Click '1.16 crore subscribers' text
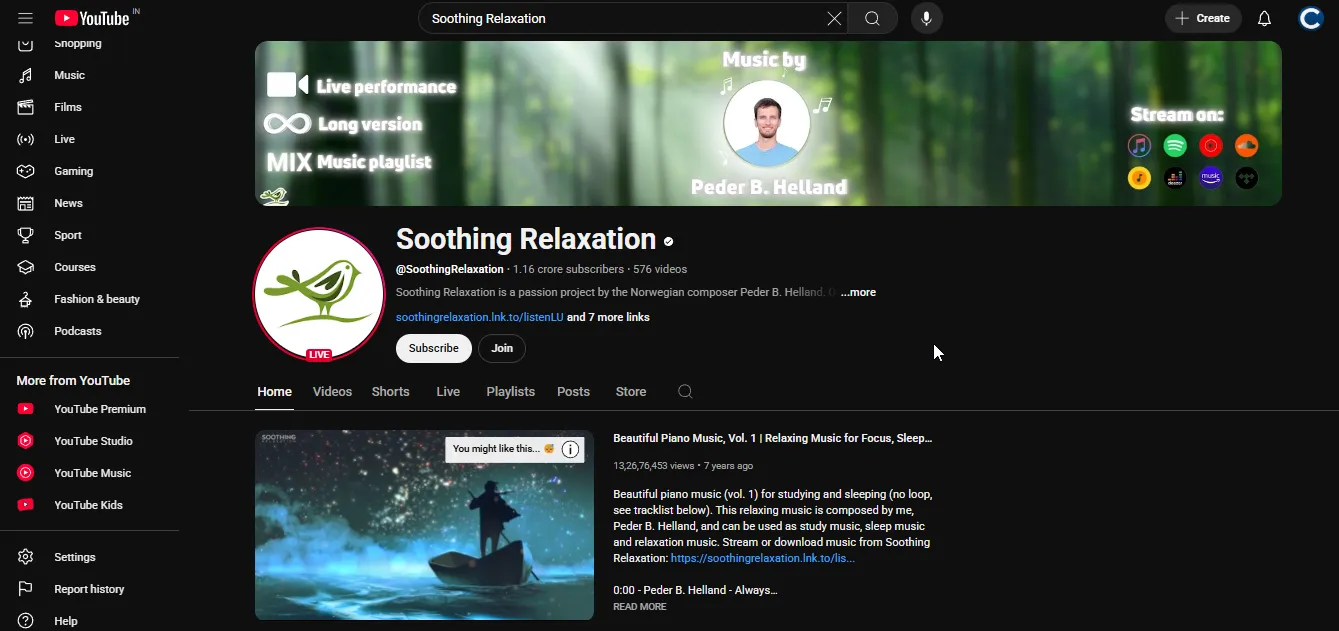The width and height of the screenshot is (1339, 631). (x=568, y=269)
